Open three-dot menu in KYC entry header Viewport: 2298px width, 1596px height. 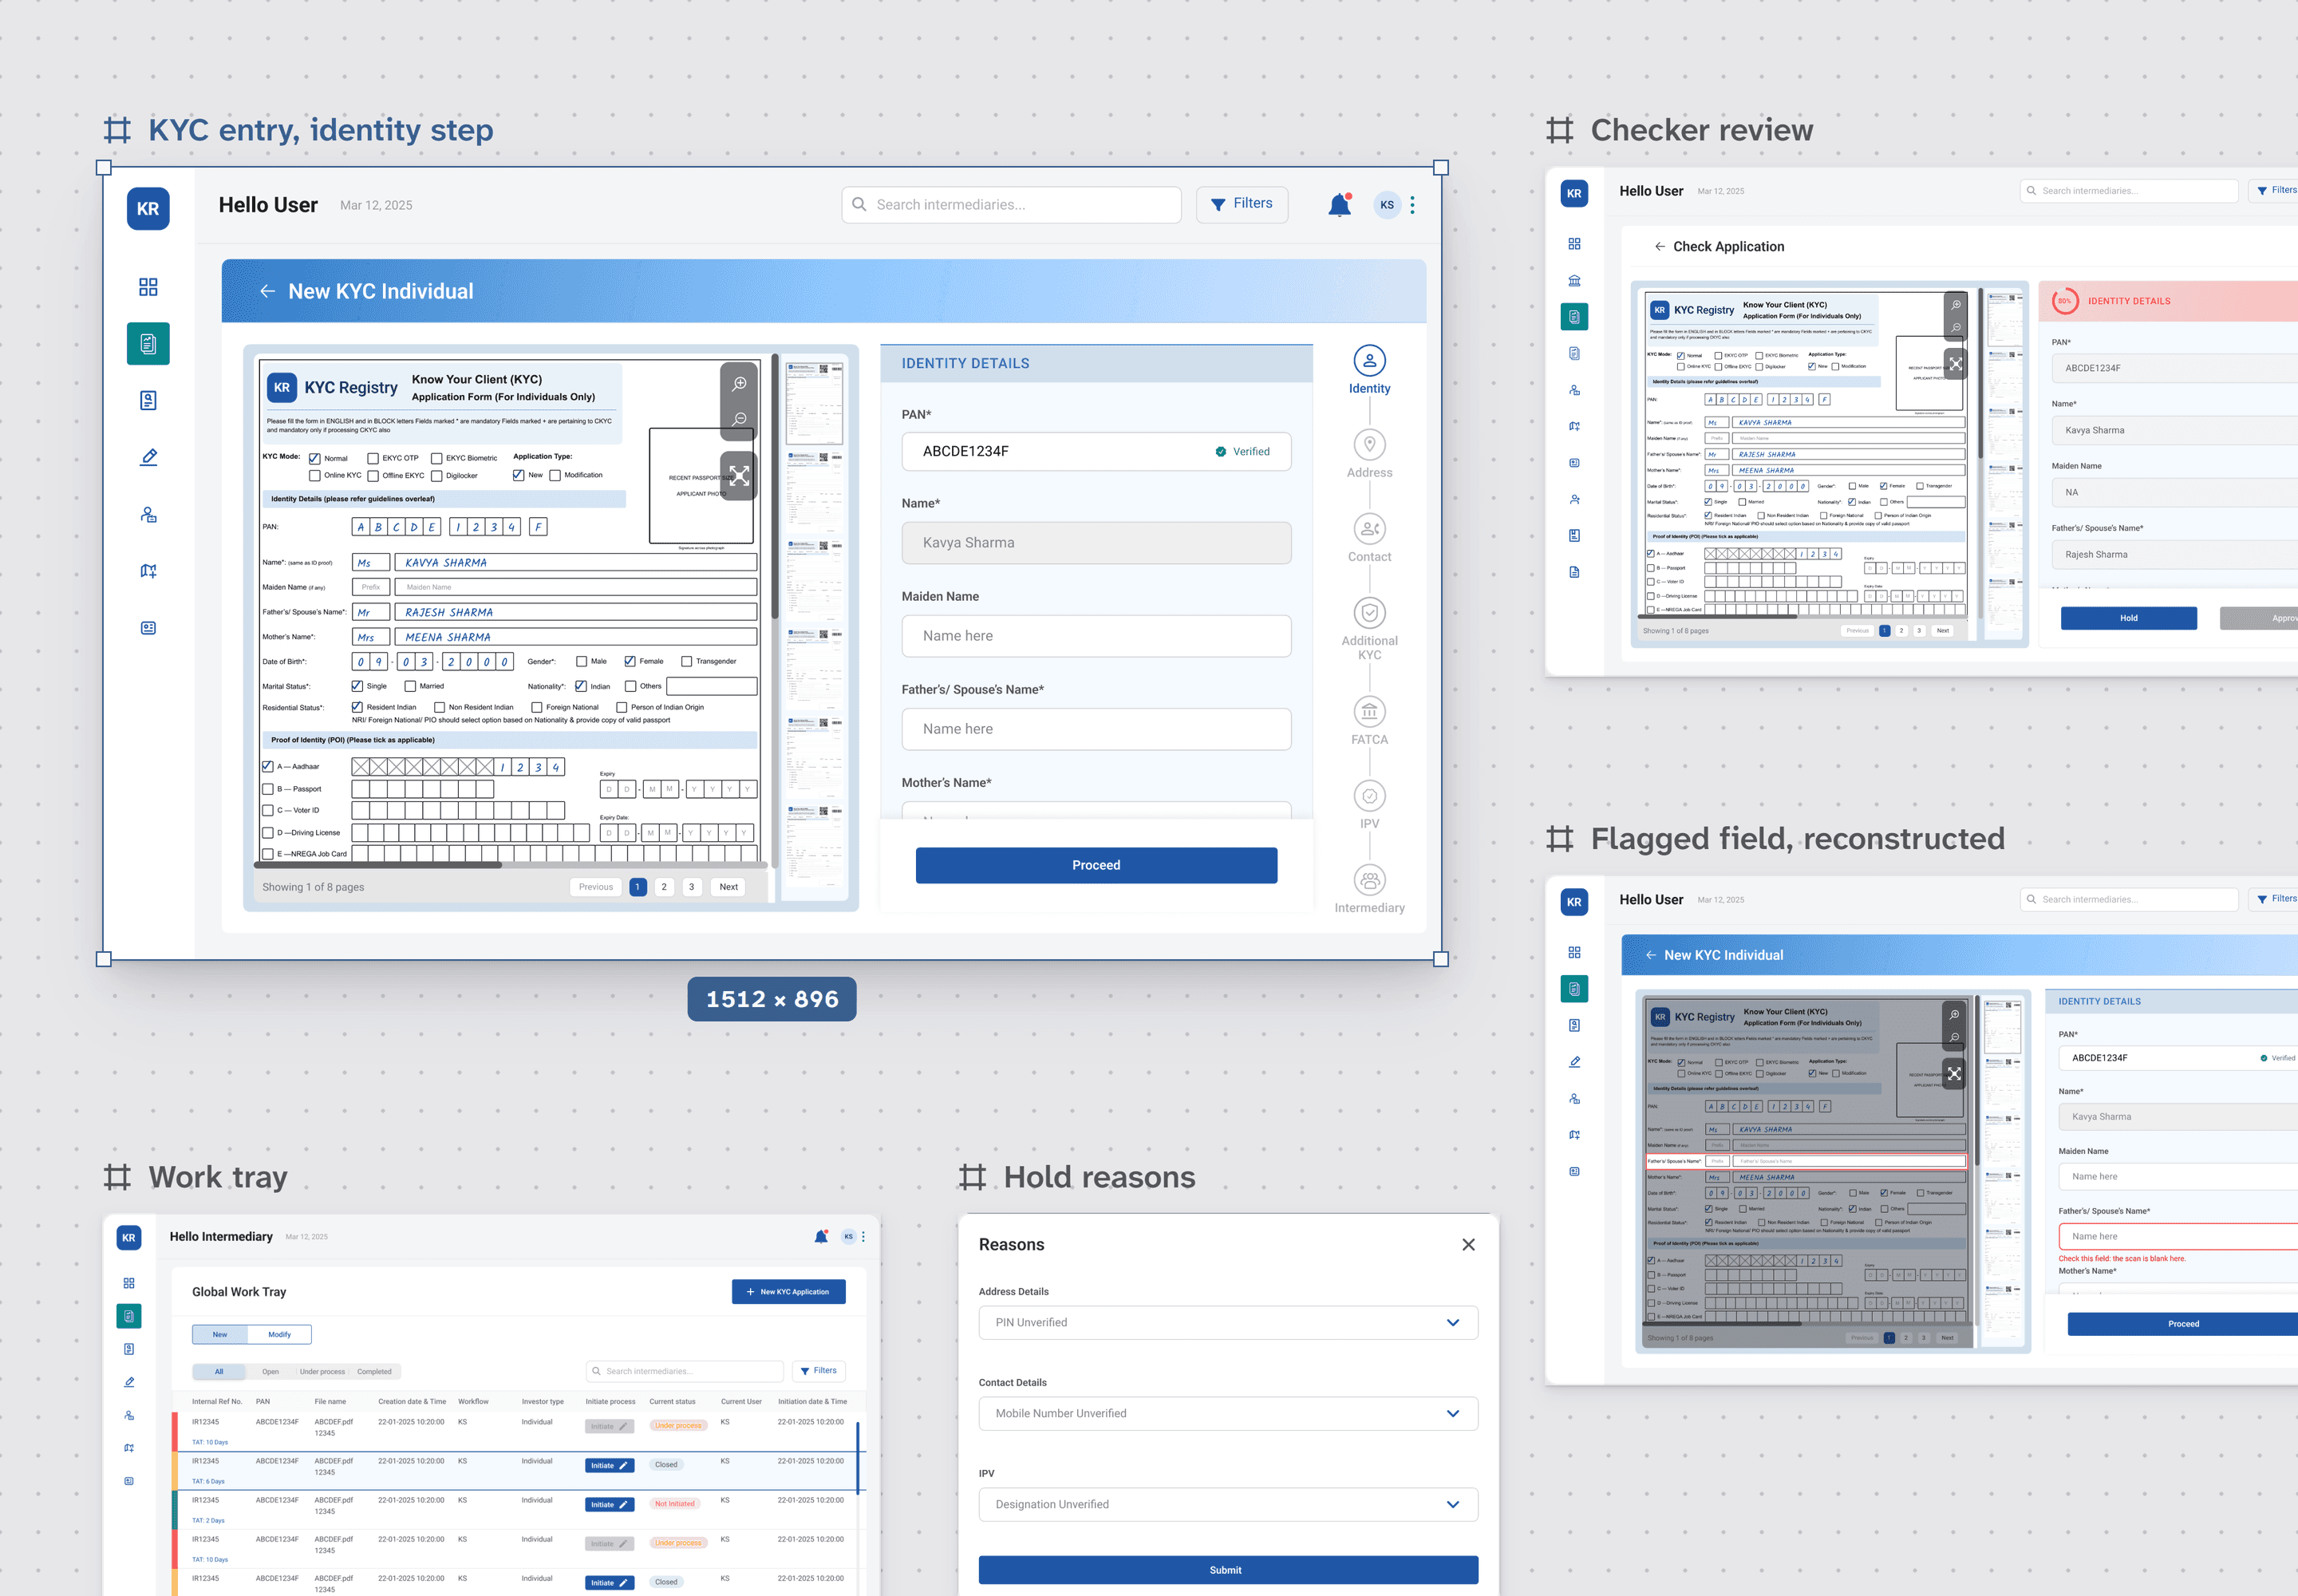tap(1412, 205)
